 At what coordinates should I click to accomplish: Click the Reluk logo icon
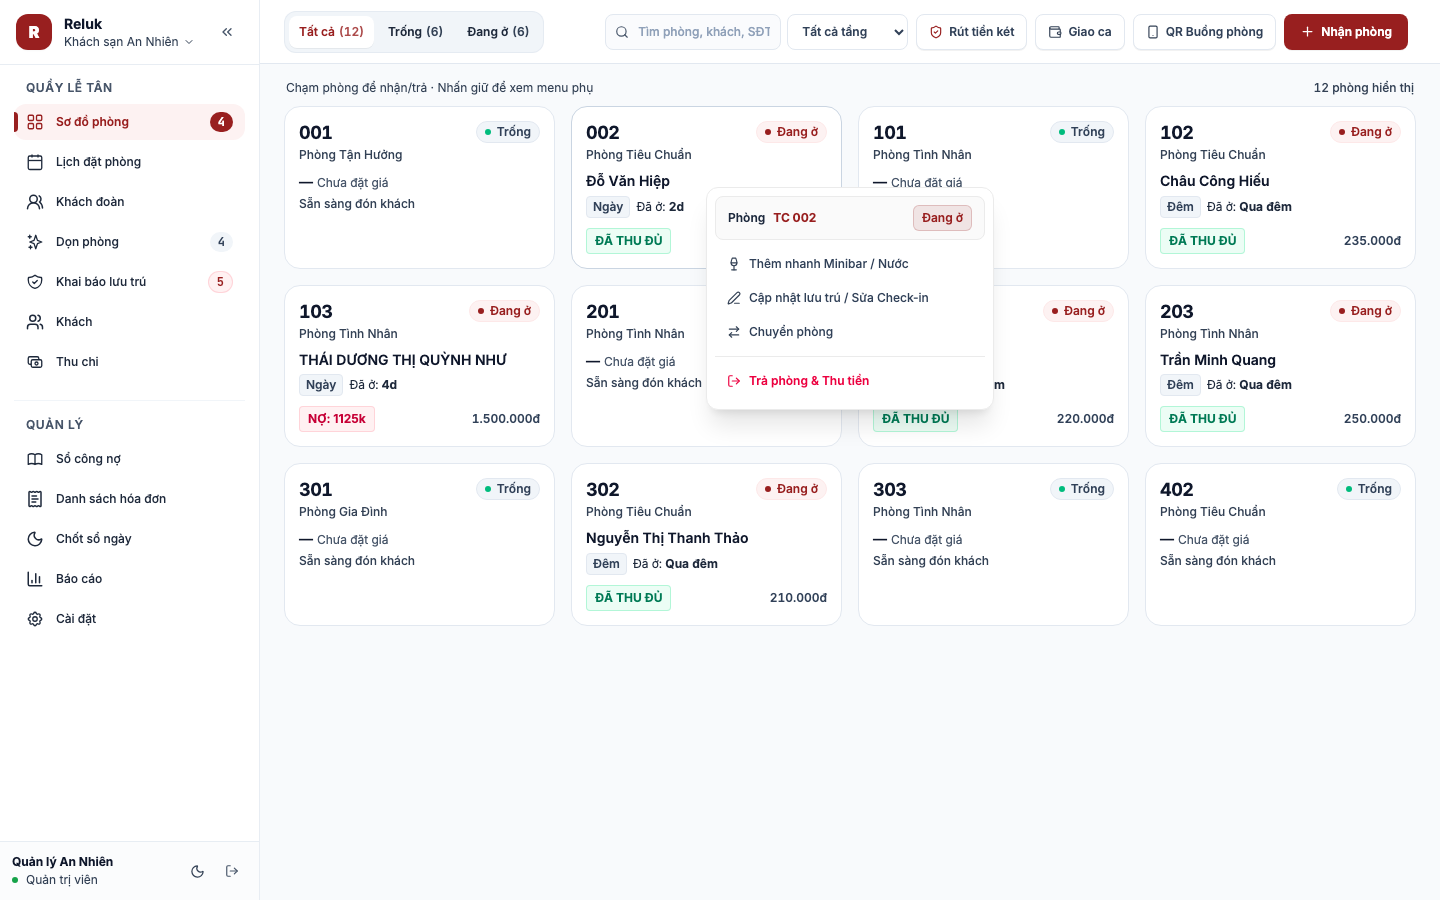coord(34,32)
